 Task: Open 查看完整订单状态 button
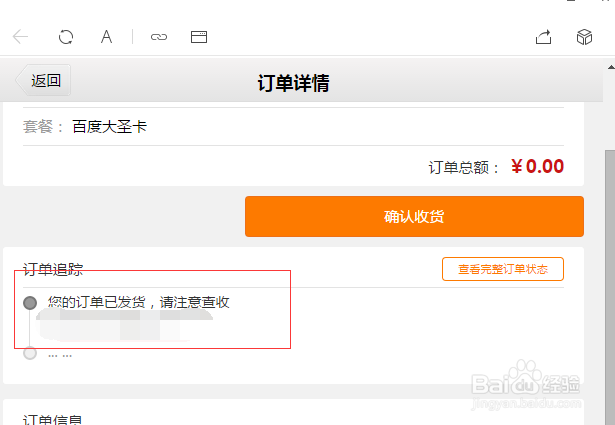pyautogui.click(x=503, y=269)
